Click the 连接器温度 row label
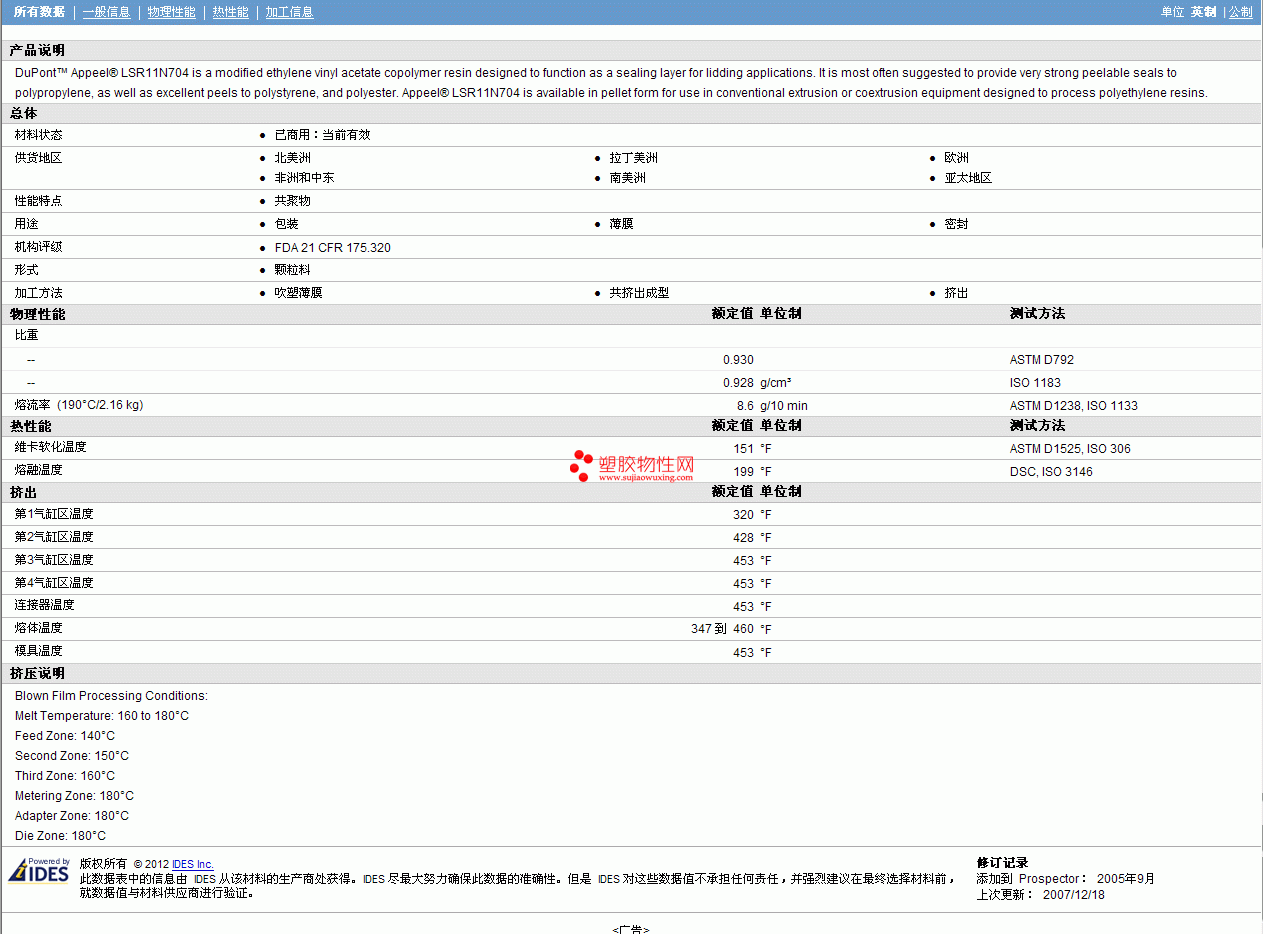Viewport: 1263px width, 934px height. coord(44,605)
